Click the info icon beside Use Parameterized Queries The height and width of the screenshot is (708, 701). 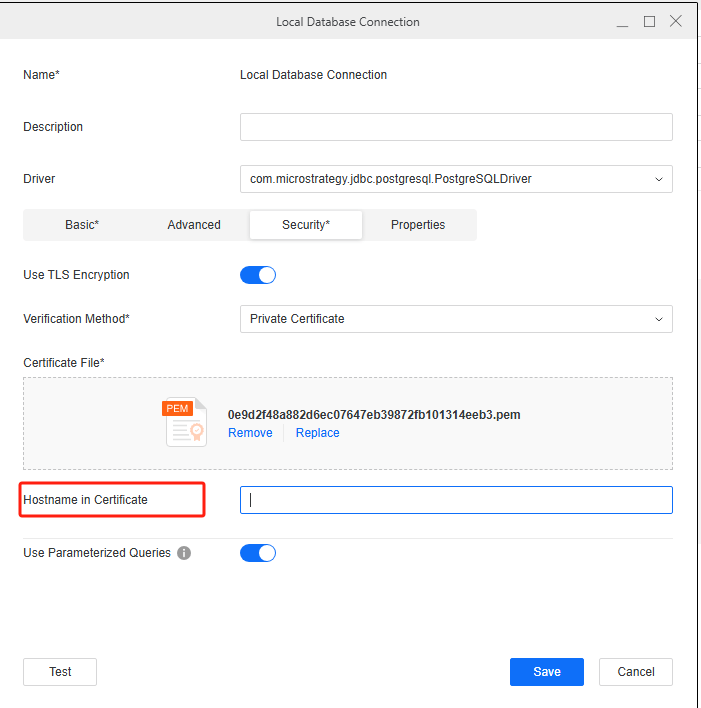coord(184,553)
